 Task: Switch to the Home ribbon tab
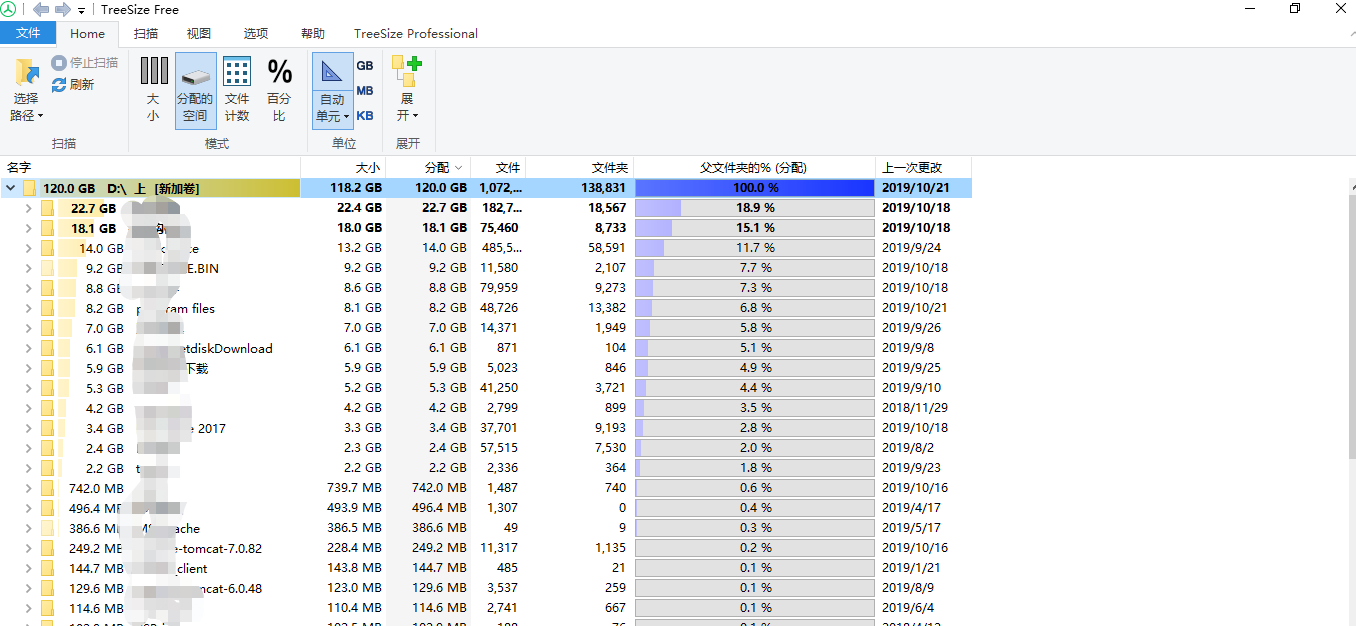88,33
